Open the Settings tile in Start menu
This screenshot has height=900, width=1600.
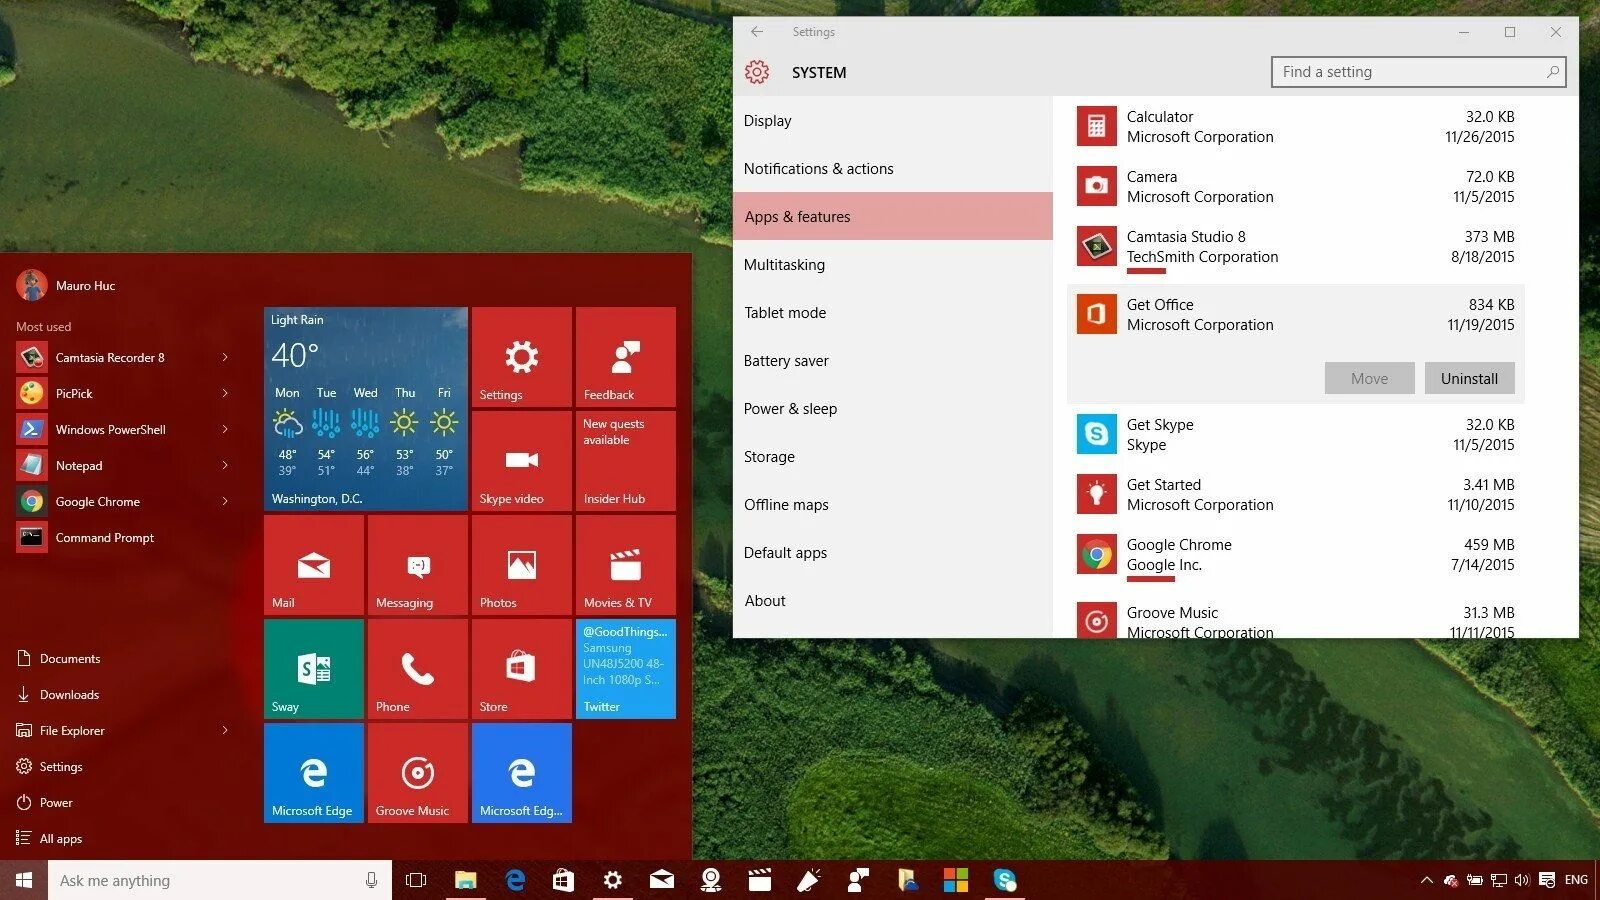click(521, 357)
